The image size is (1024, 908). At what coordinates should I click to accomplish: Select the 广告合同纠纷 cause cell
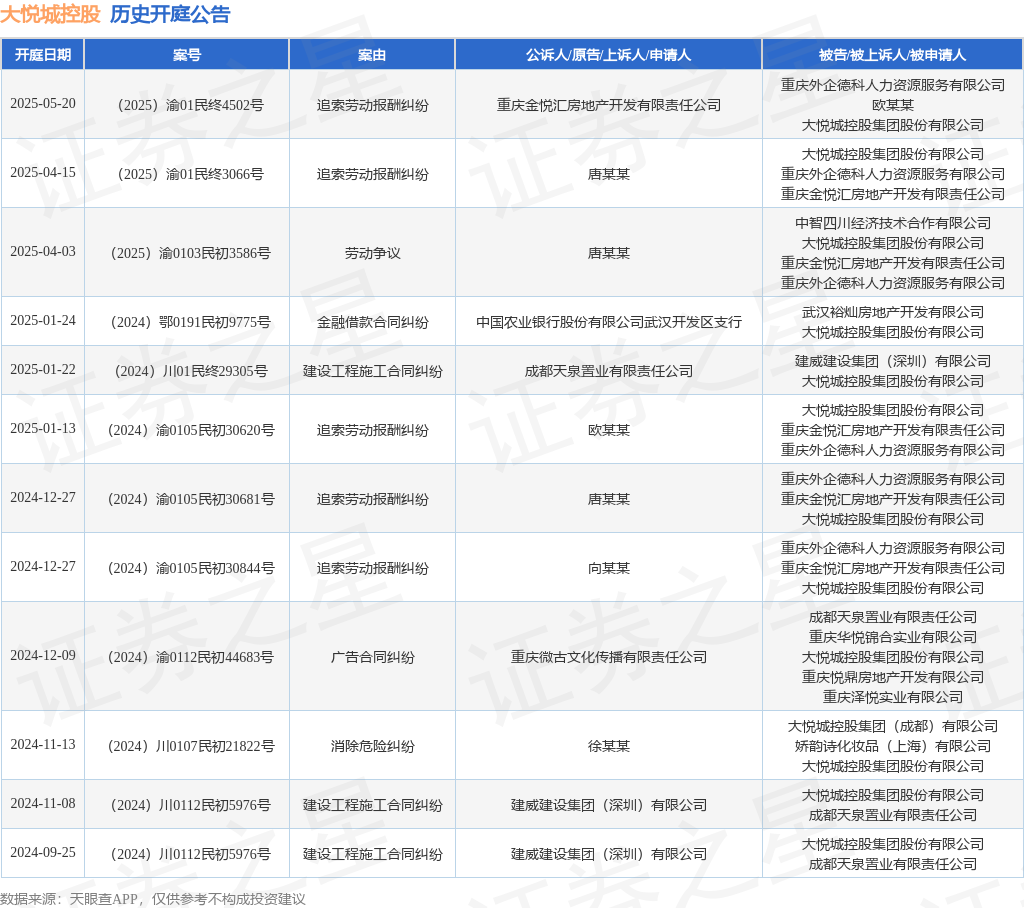(x=372, y=657)
